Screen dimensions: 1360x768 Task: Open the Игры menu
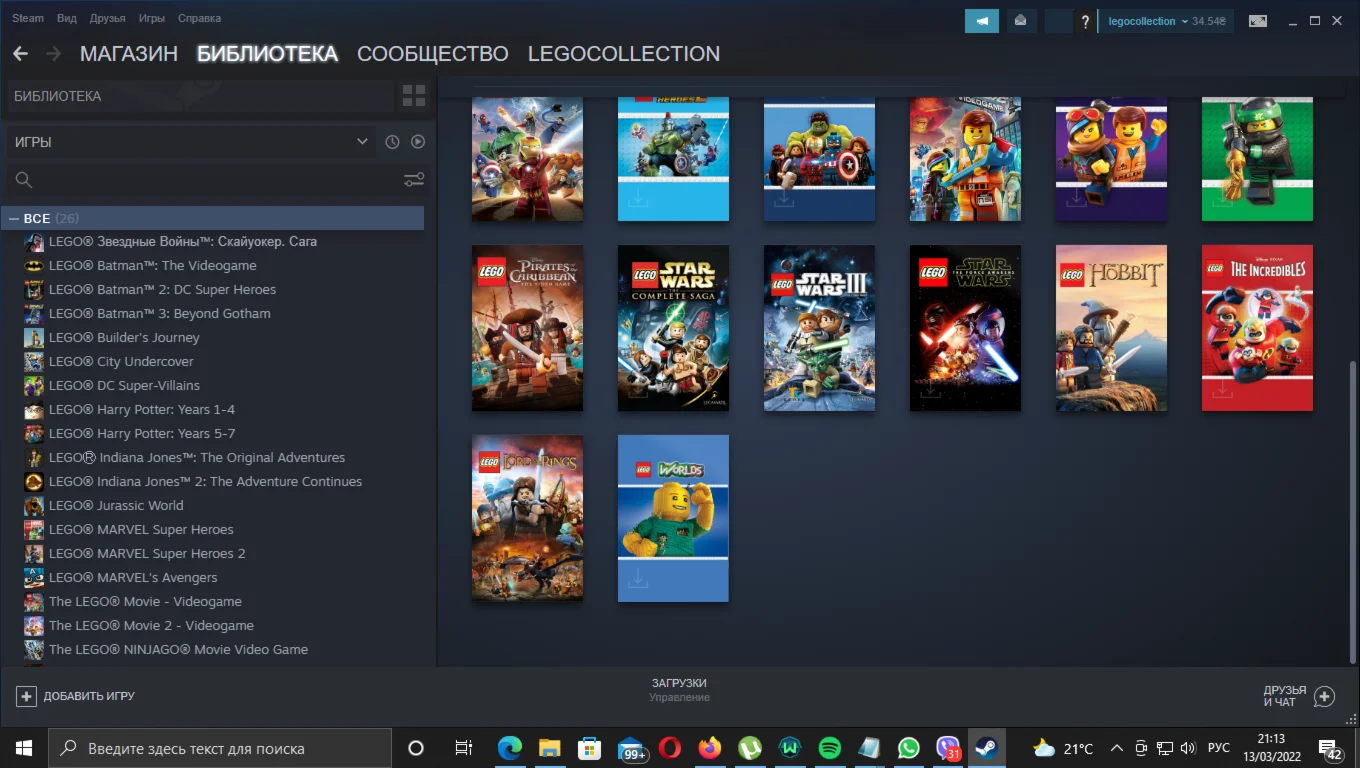[151, 18]
